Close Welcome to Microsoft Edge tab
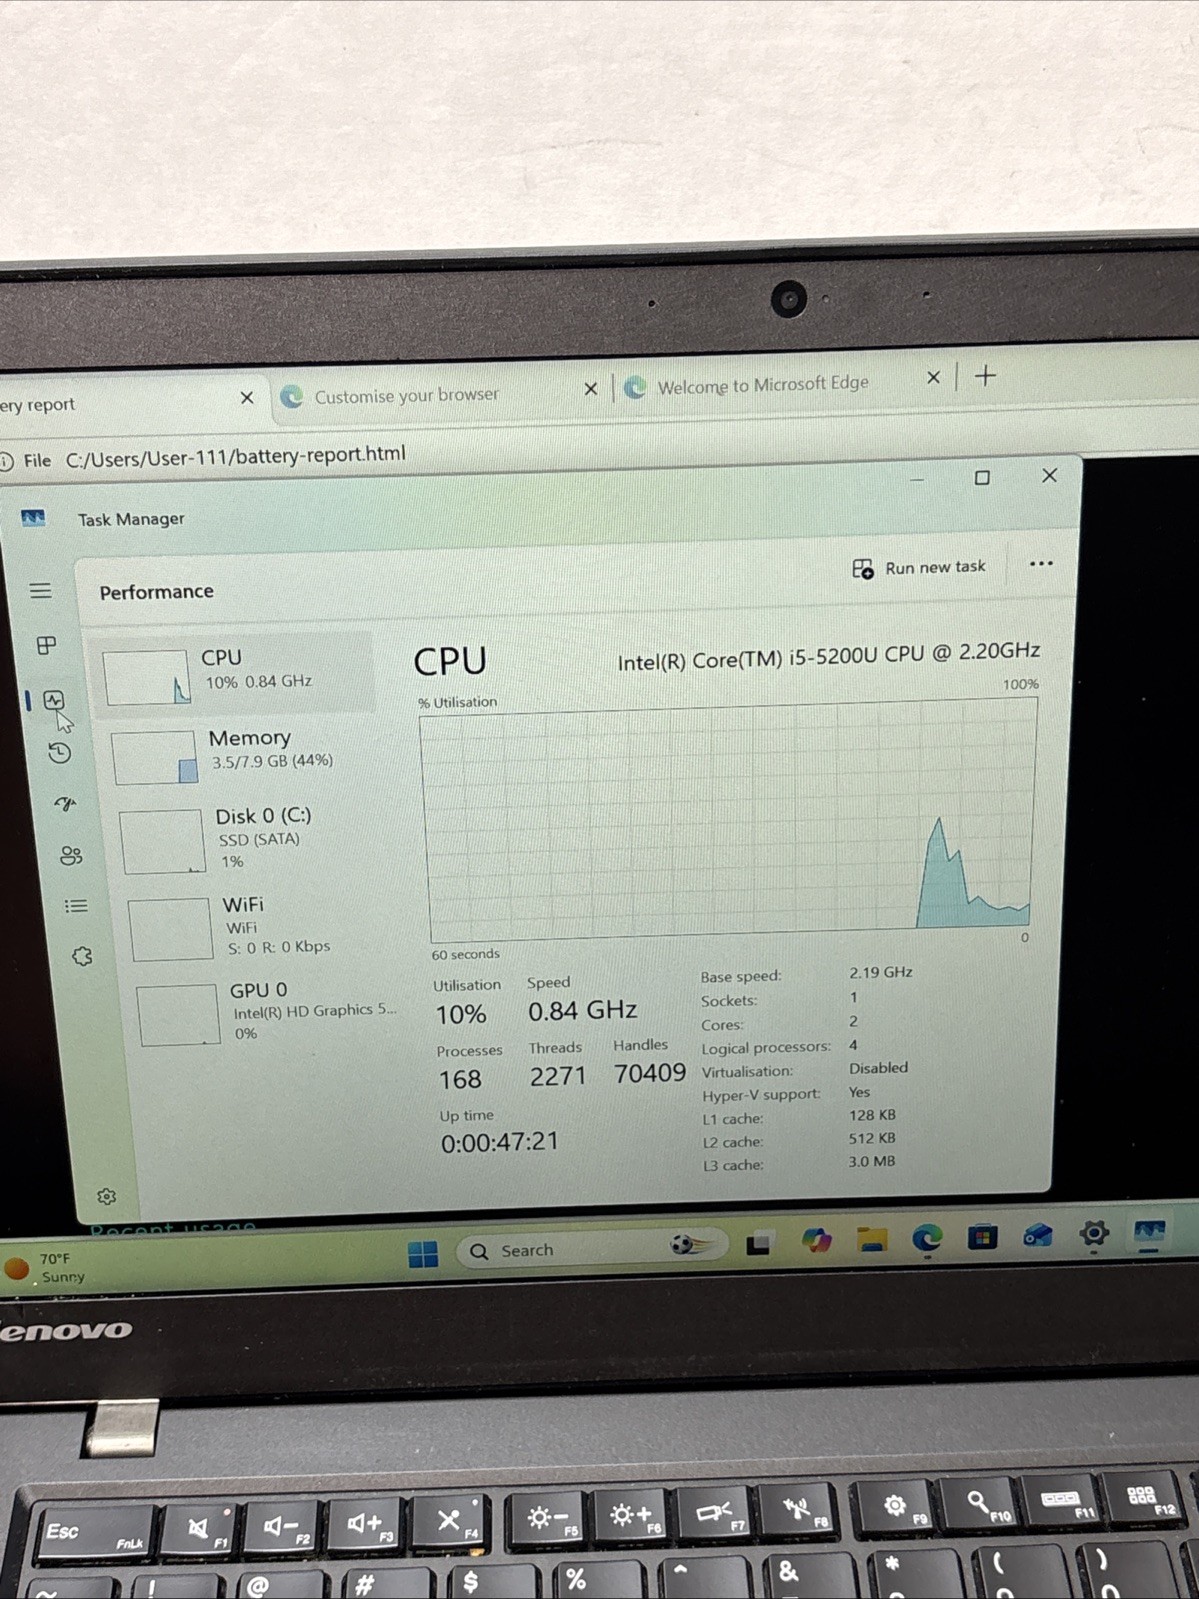 933,377
